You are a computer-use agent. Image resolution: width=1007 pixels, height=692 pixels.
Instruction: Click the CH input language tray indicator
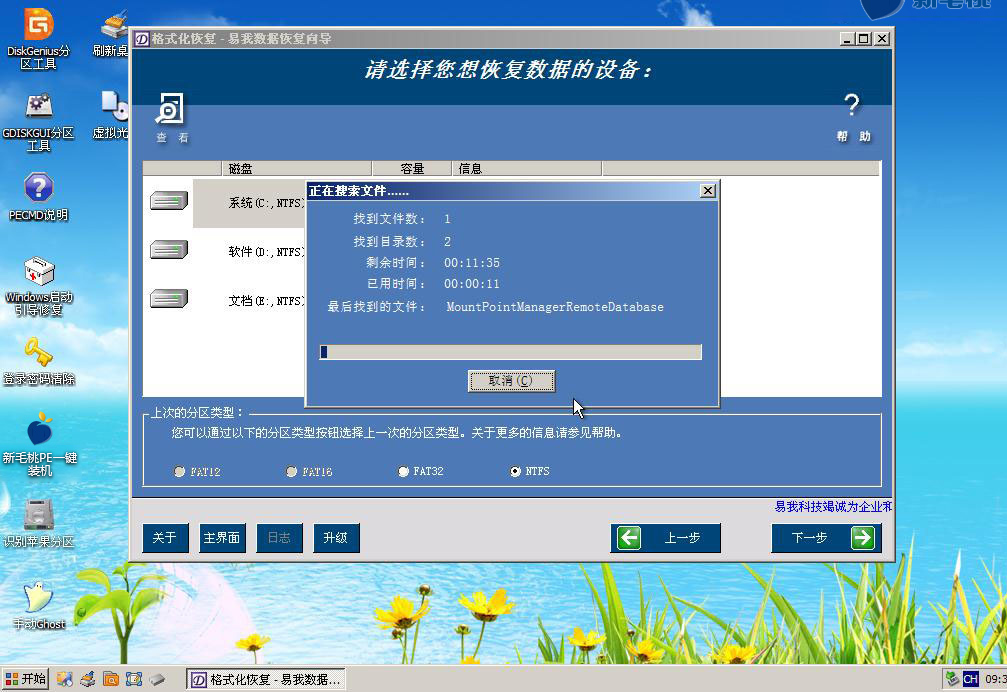click(x=970, y=679)
